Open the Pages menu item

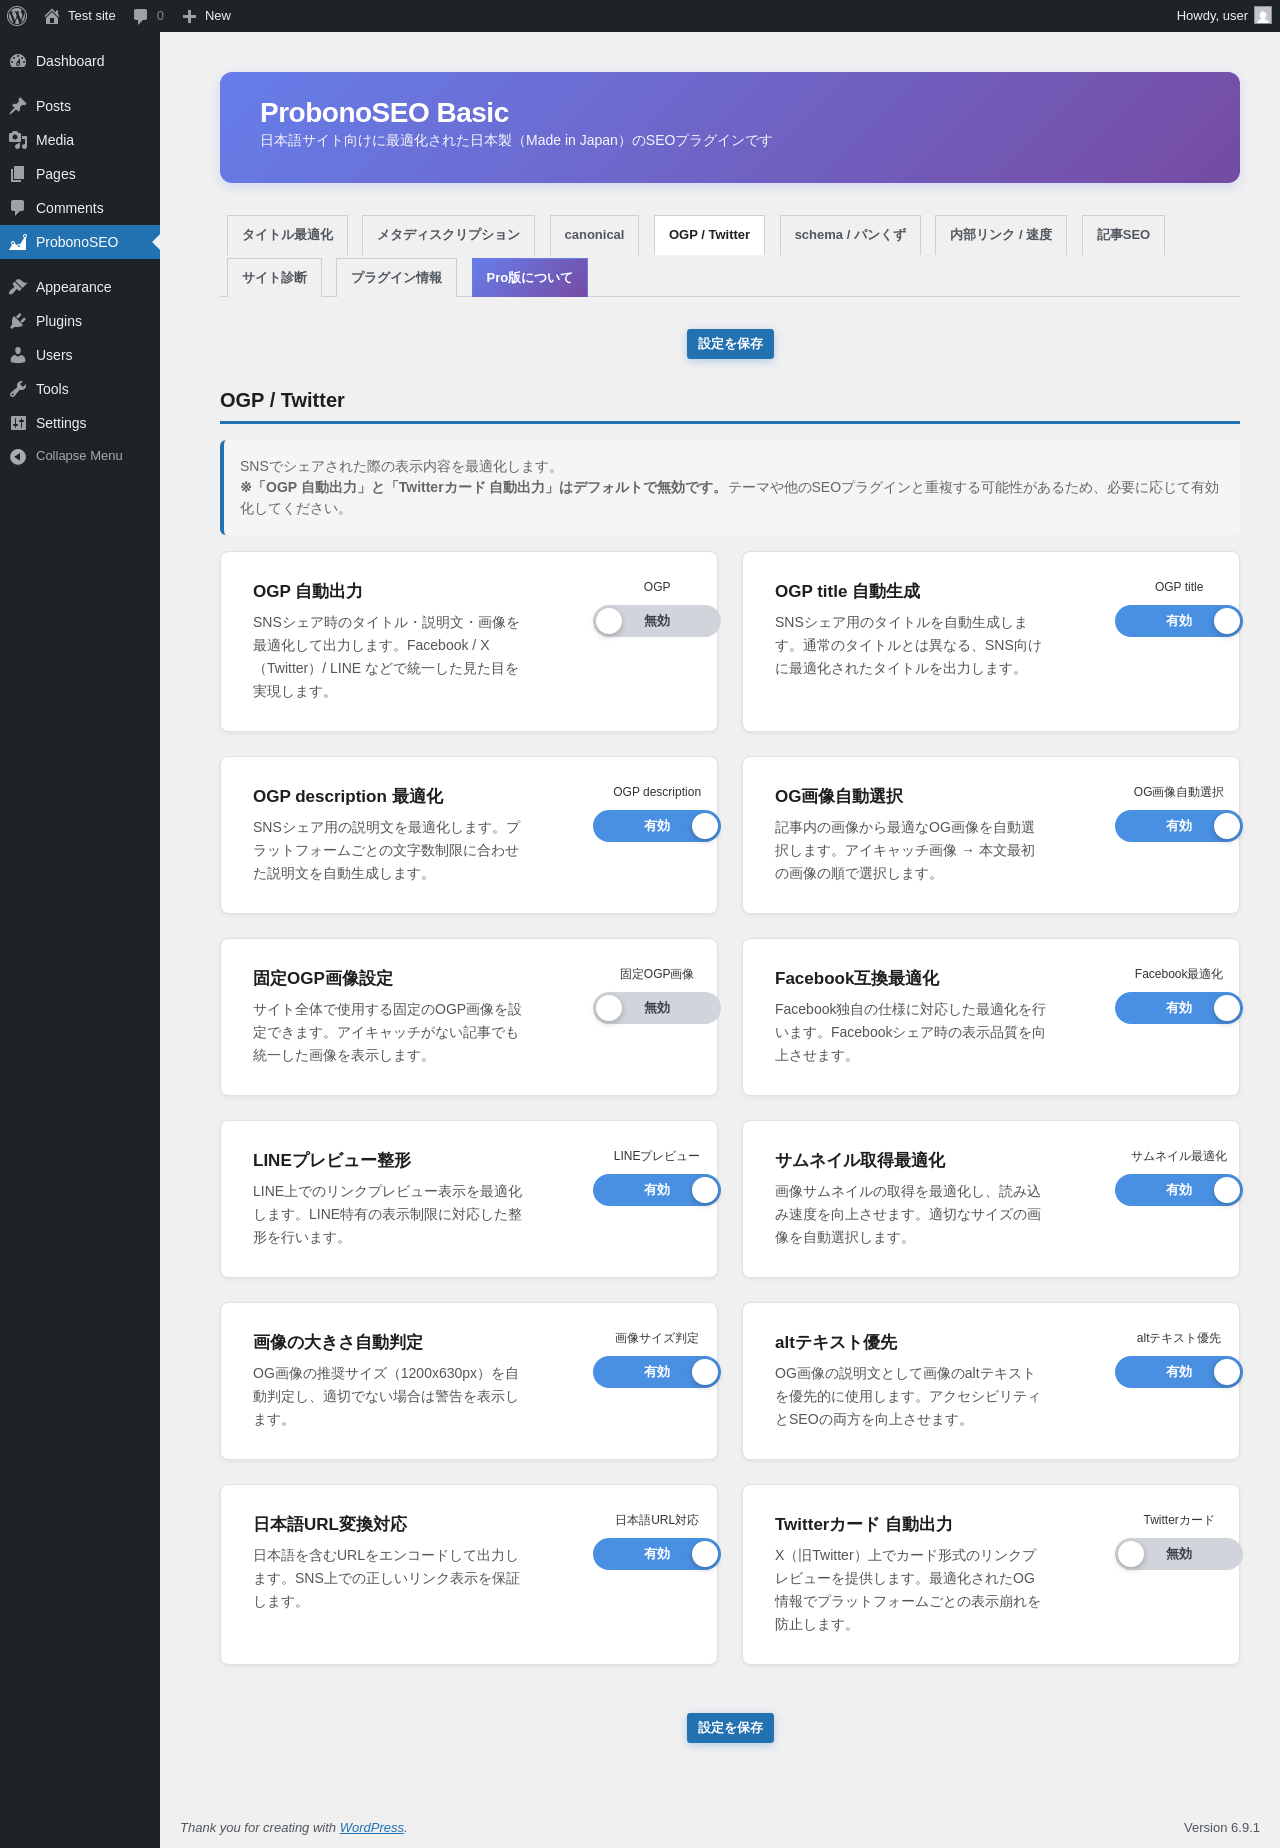[x=80, y=174]
